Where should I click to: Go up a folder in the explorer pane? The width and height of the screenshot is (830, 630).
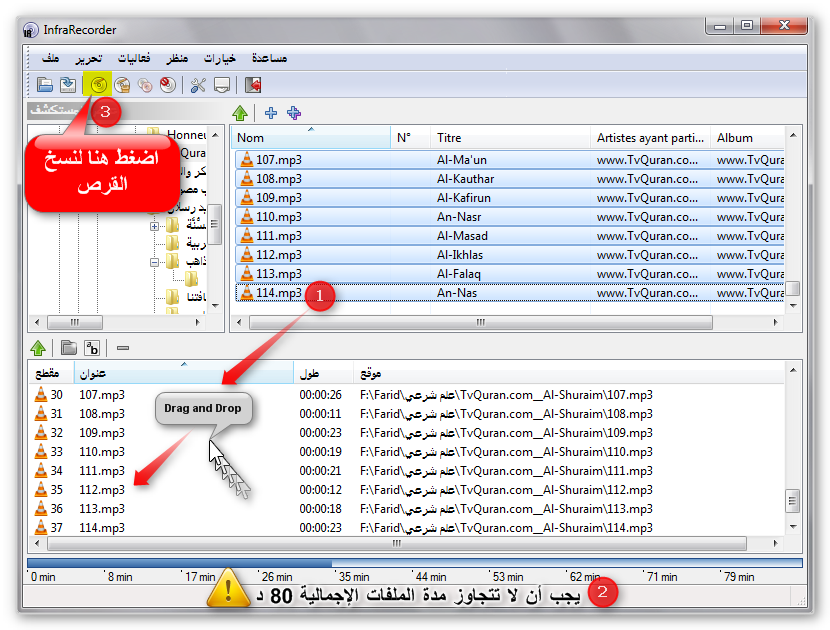240,113
